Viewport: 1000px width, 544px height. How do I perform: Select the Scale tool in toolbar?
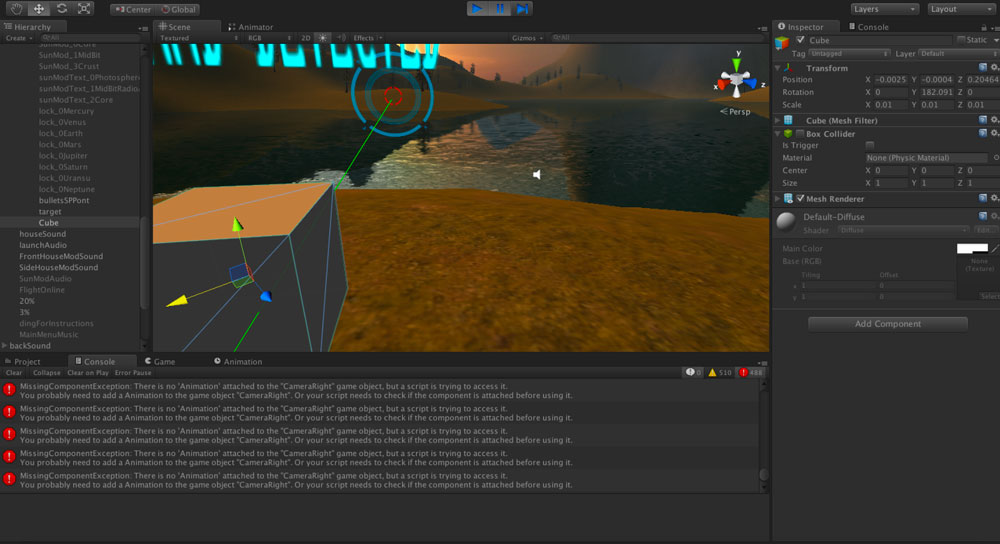tap(84, 9)
